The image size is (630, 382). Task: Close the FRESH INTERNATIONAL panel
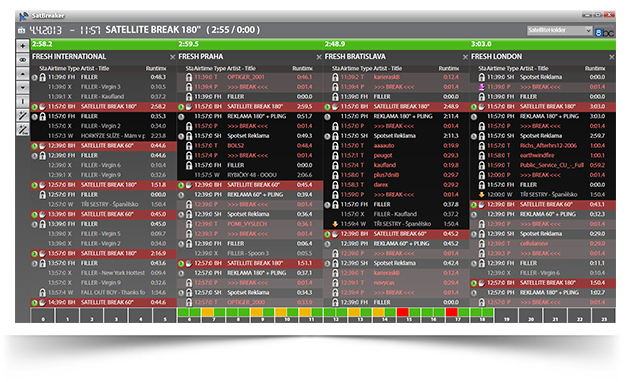click(172, 57)
